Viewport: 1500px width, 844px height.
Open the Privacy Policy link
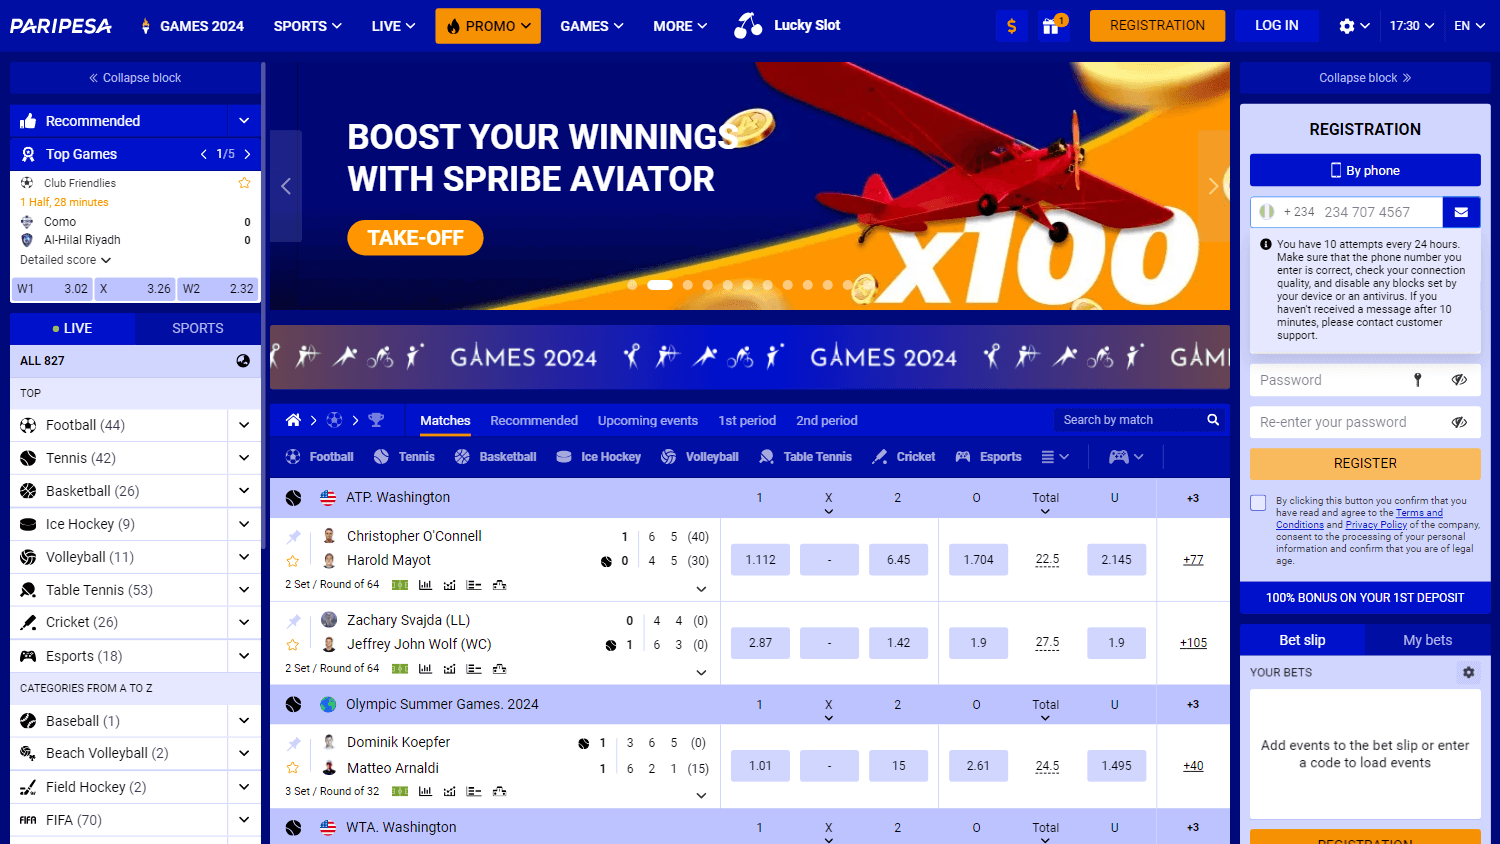pos(1376,524)
